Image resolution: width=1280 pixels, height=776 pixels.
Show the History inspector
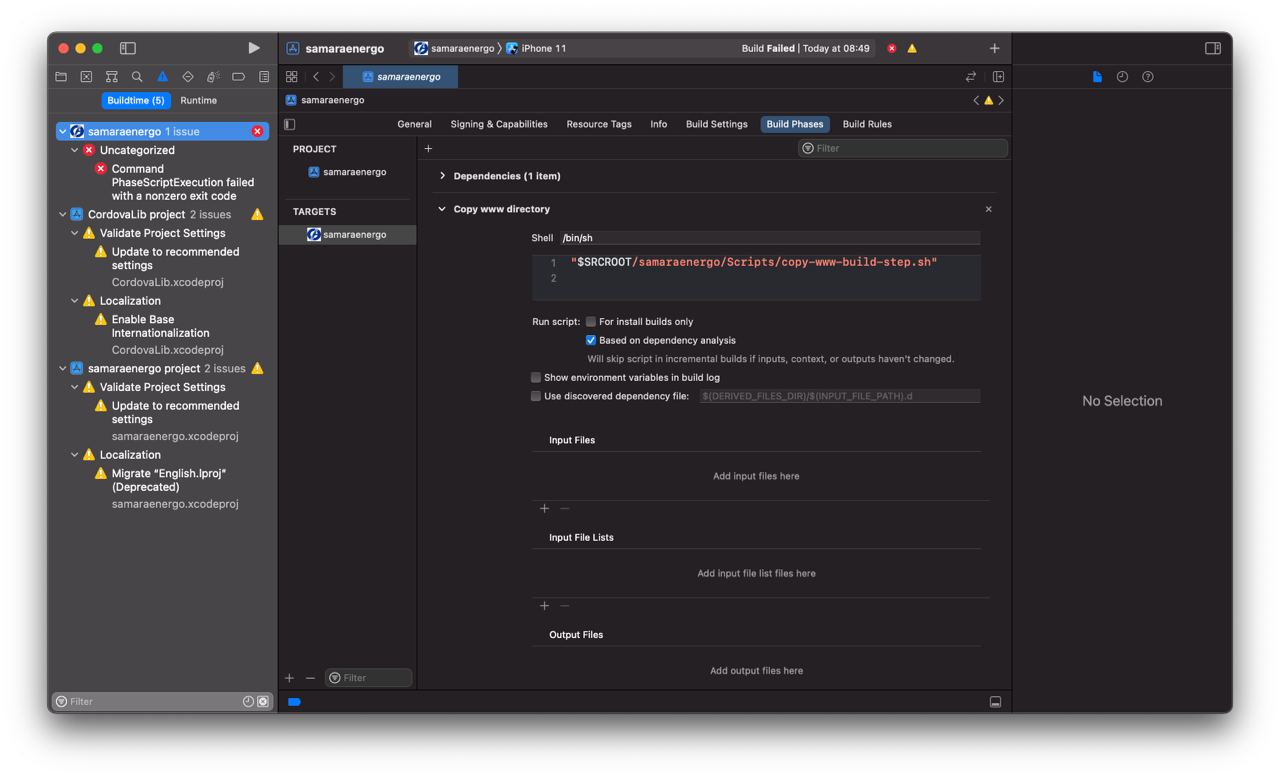(1122, 77)
